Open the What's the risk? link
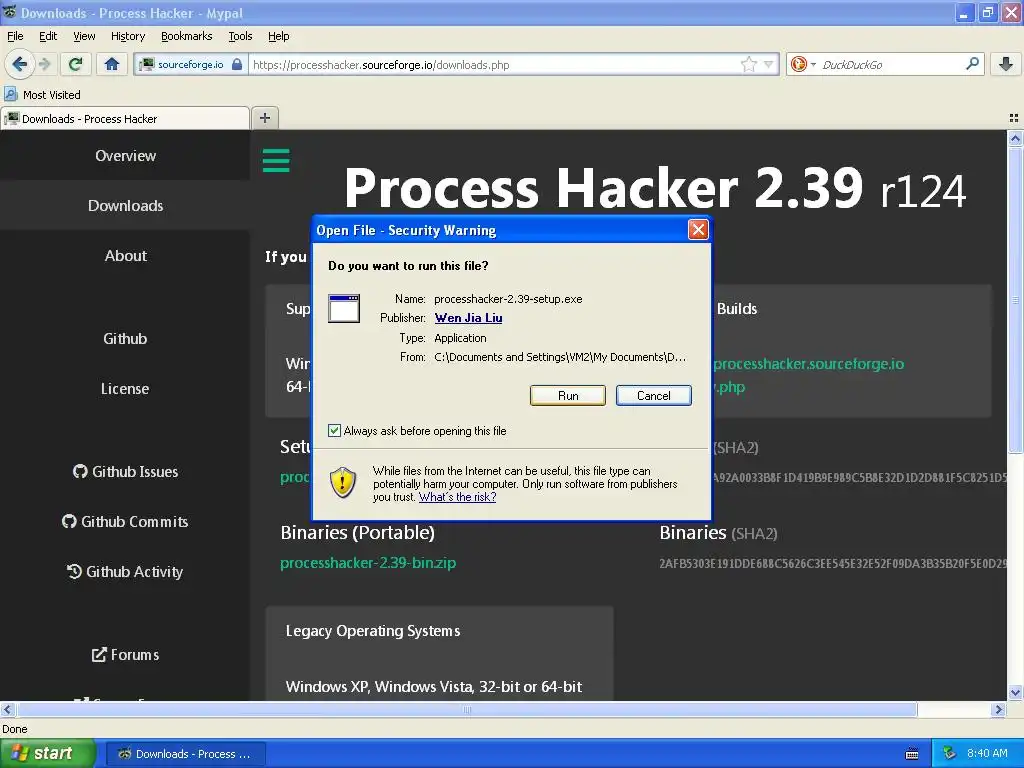 [457, 497]
